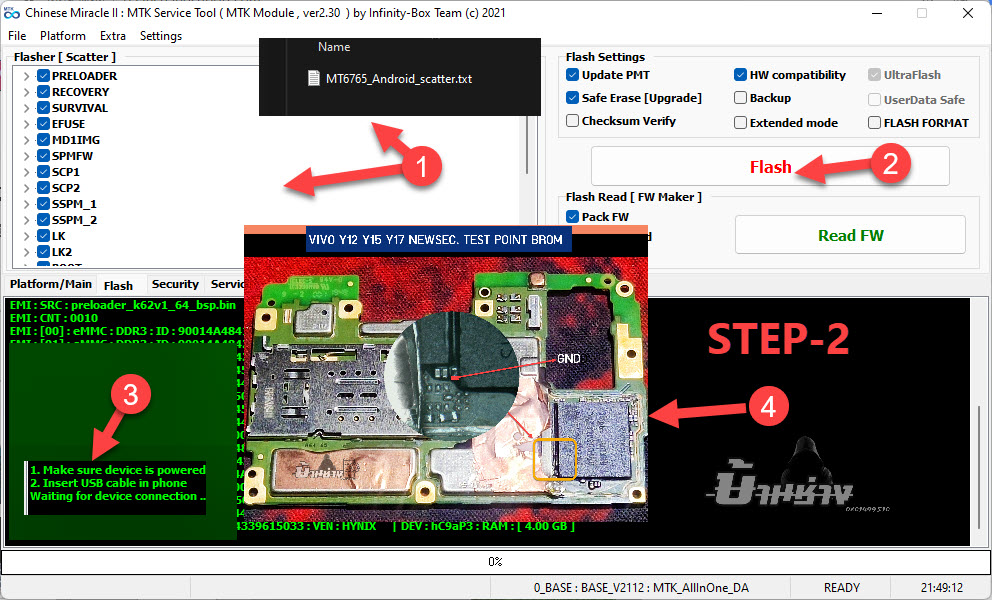992x600 pixels.
Task: Expand the SURVIVAL tree node
Action: 27,108
